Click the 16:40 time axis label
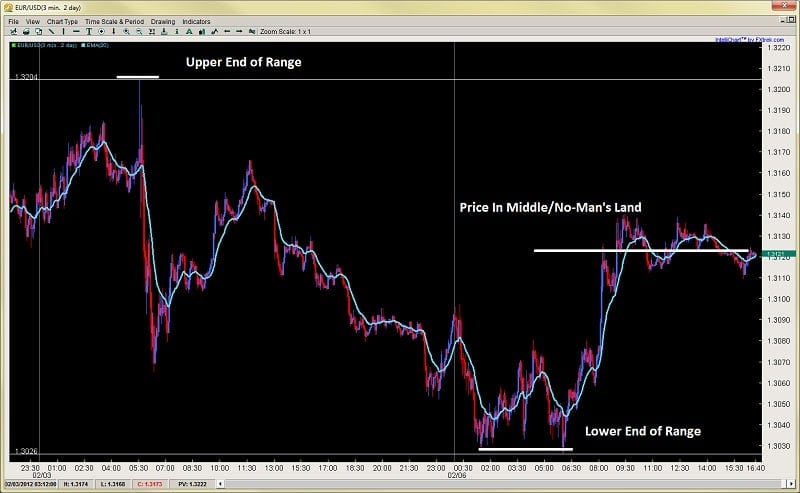 pyautogui.click(x=756, y=468)
